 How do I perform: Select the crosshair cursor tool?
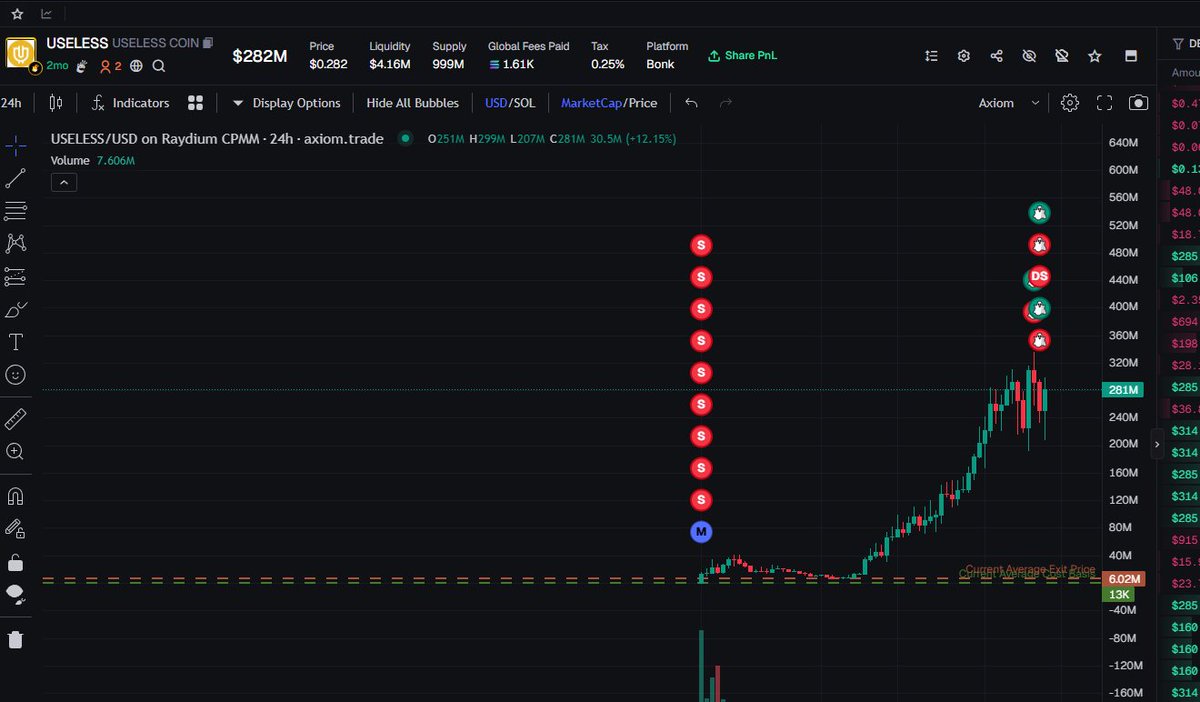click(x=15, y=146)
